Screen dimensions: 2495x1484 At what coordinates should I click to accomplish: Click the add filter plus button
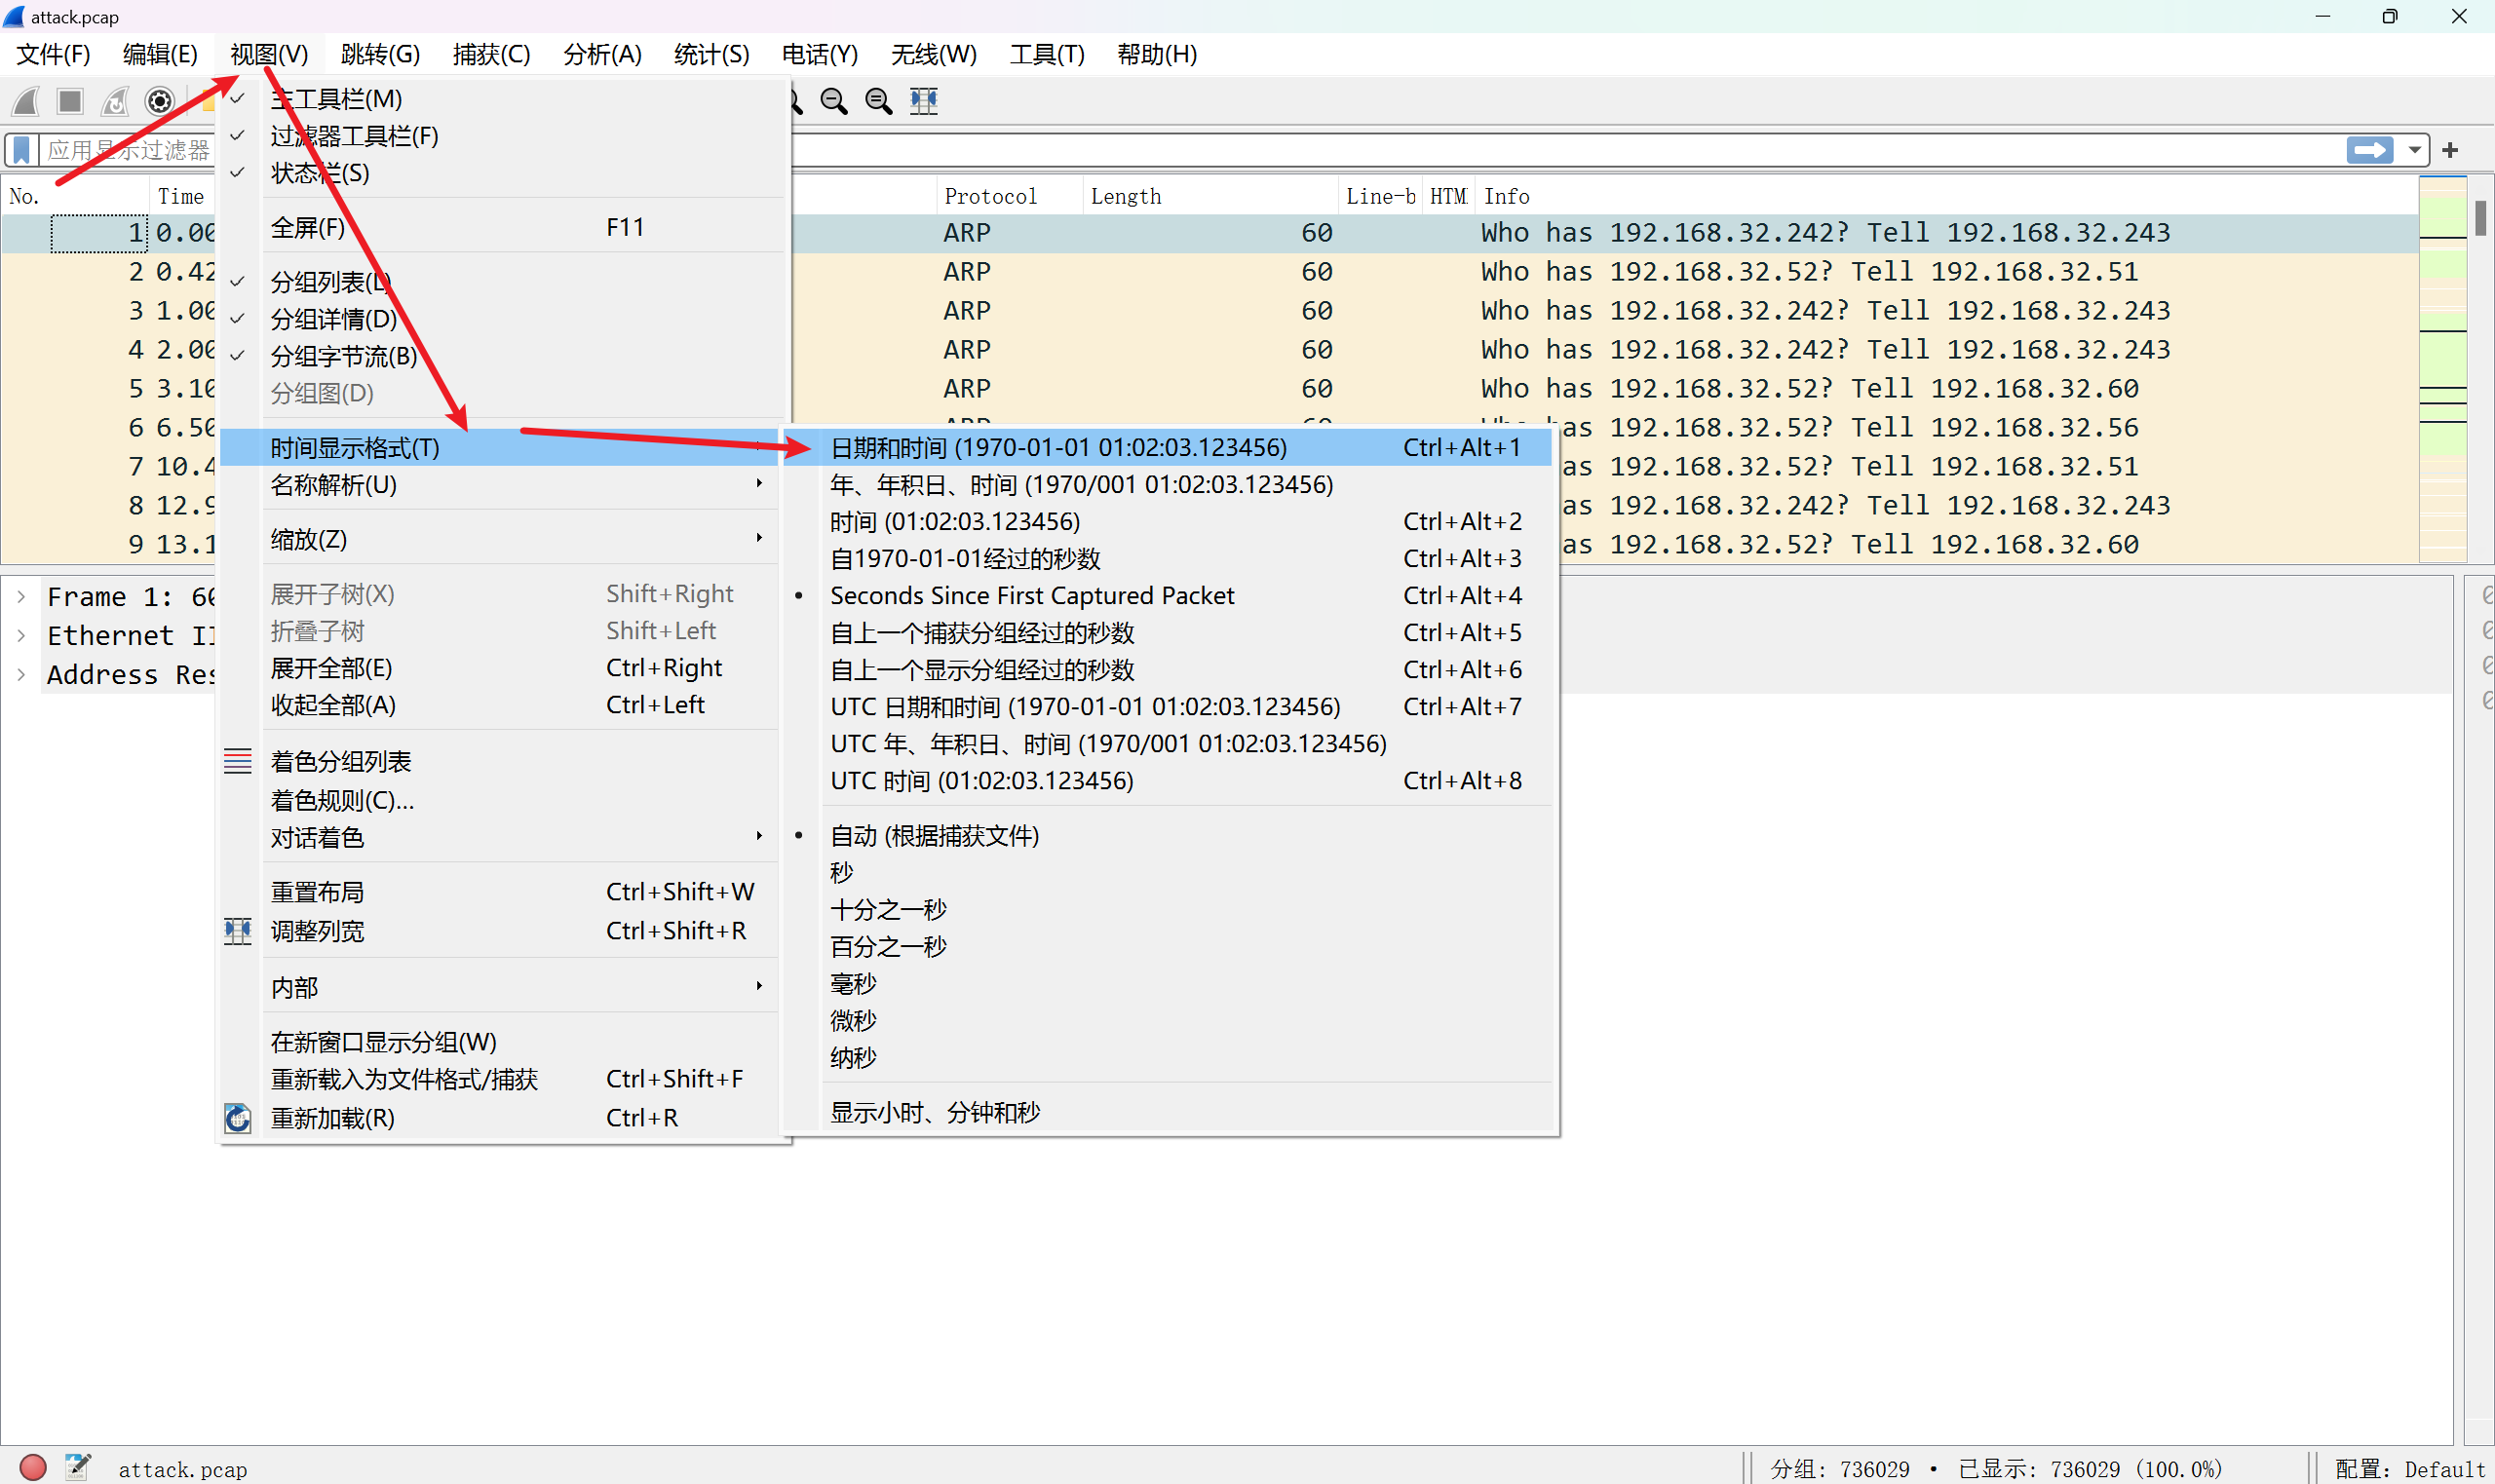click(2450, 150)
